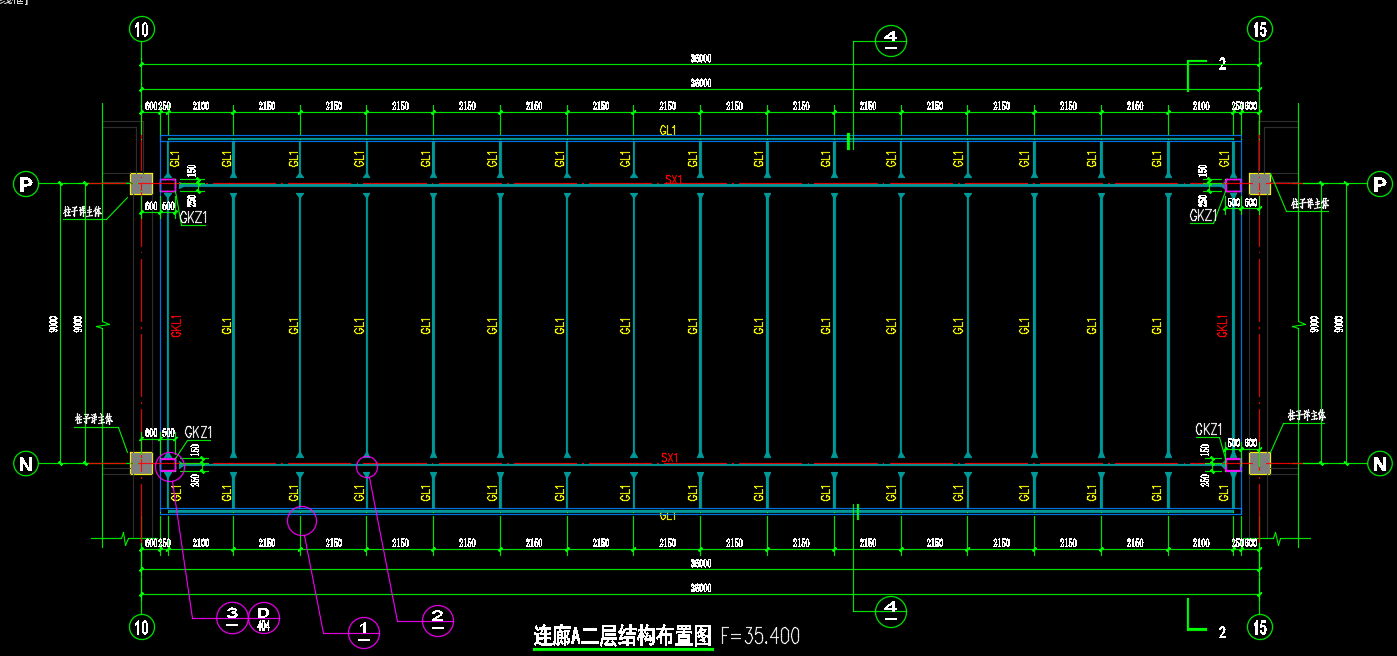Select GKZ1 label at axis N near axis 15
Screen dimensions: 1397x656
tap(1209, 430)
